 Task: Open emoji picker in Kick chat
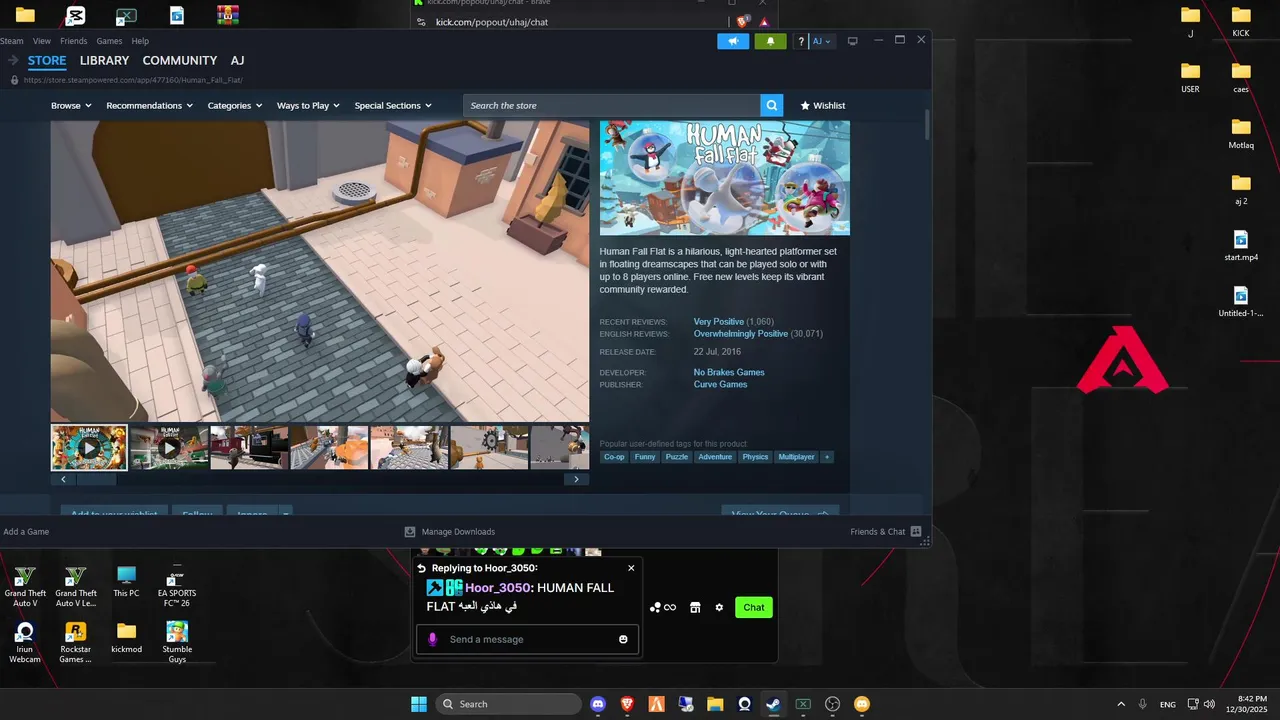623,639
